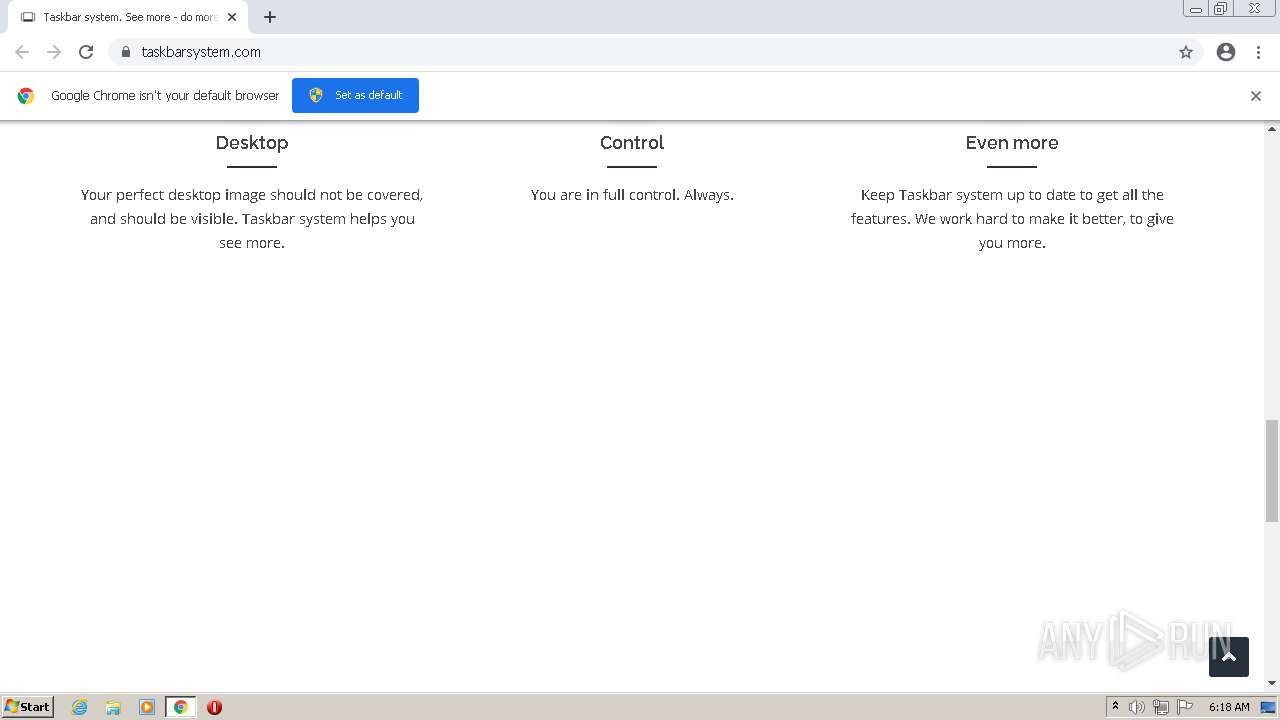Viewport: 1280px width, 720px height.
Task: Reload the current page
Action: coord(86,52)
